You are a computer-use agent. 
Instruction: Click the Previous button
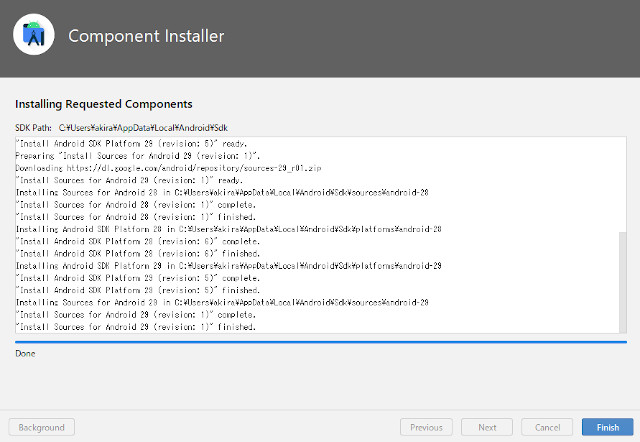(x=426, y=427)
